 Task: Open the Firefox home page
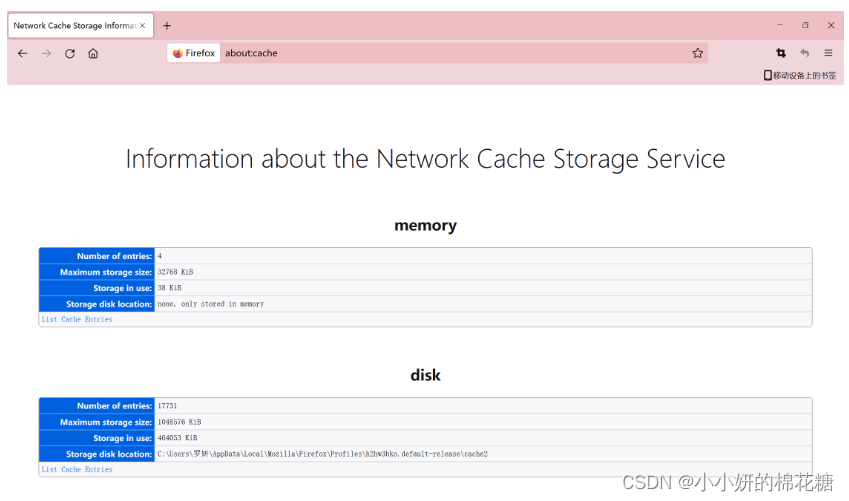click(93, 53)
